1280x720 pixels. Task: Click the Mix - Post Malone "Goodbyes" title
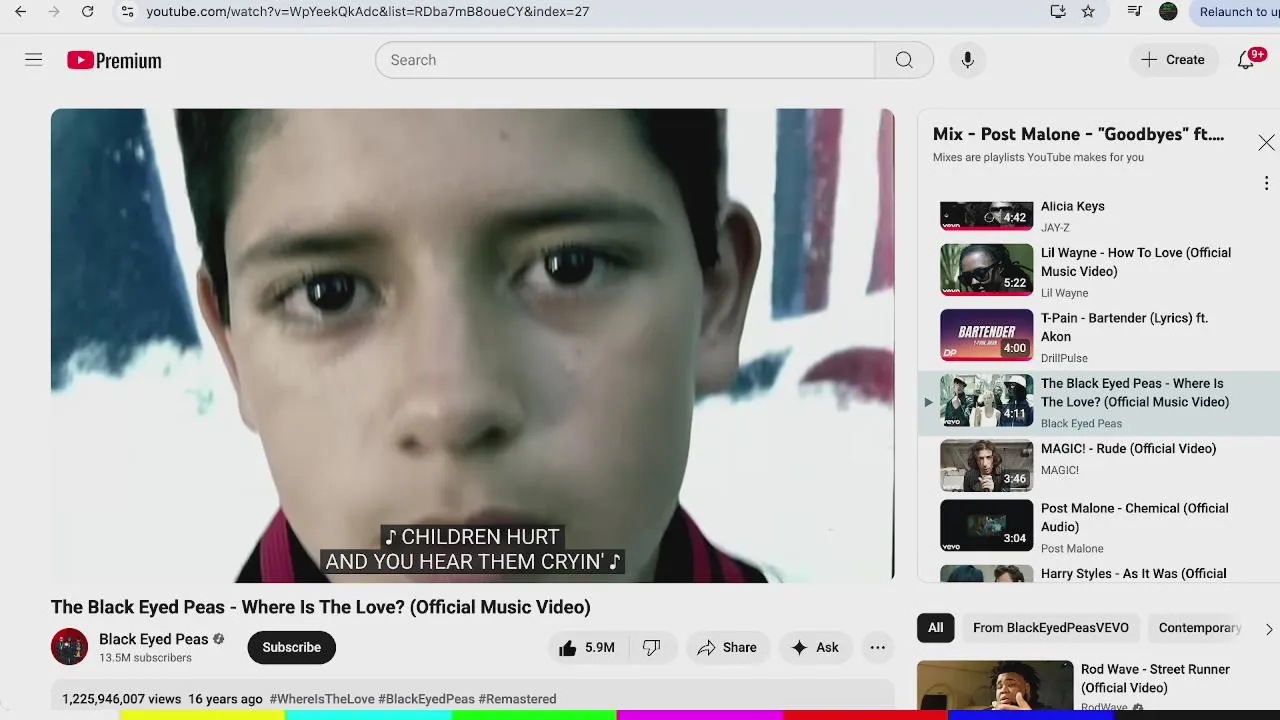1078,134
